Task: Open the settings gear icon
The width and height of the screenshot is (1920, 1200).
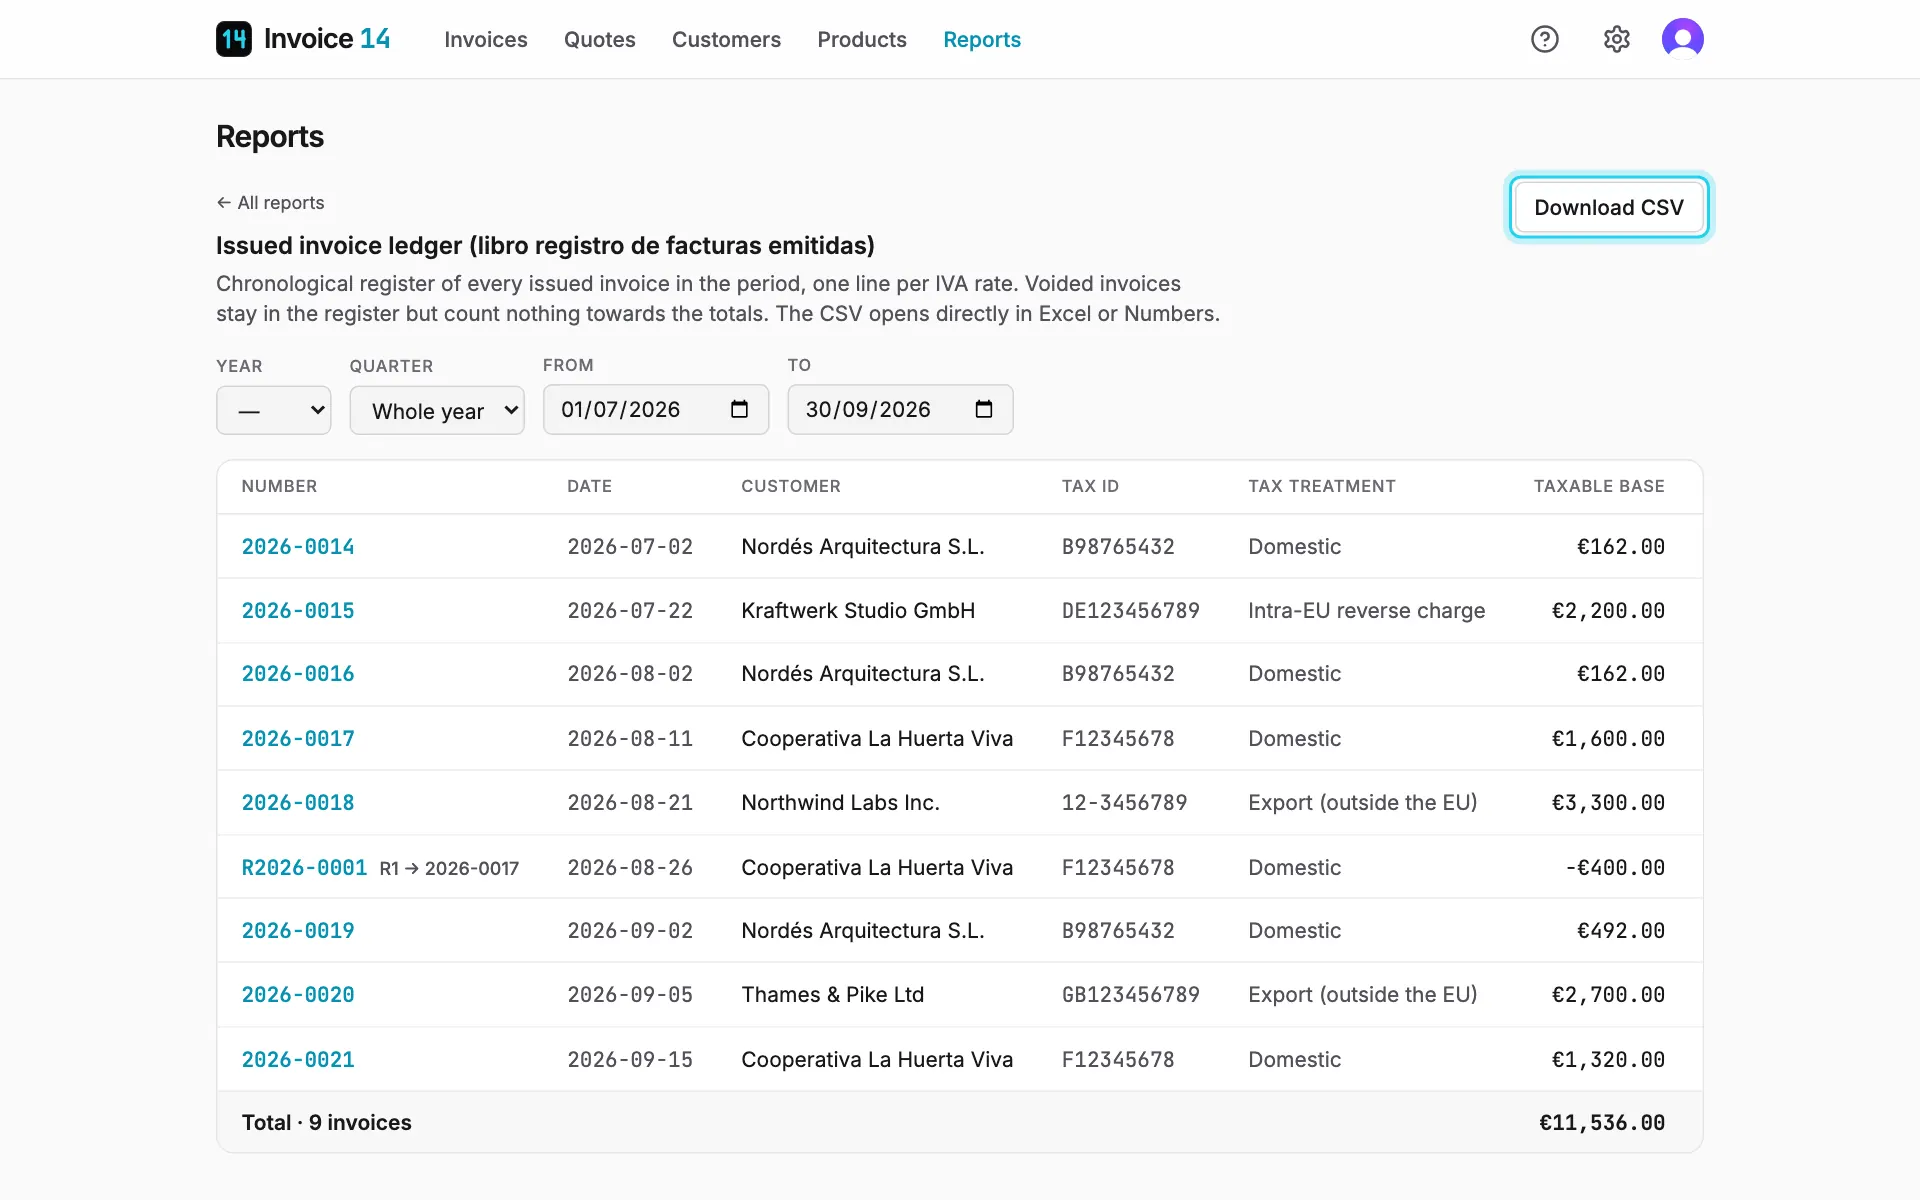Action: coord(1617,39)
